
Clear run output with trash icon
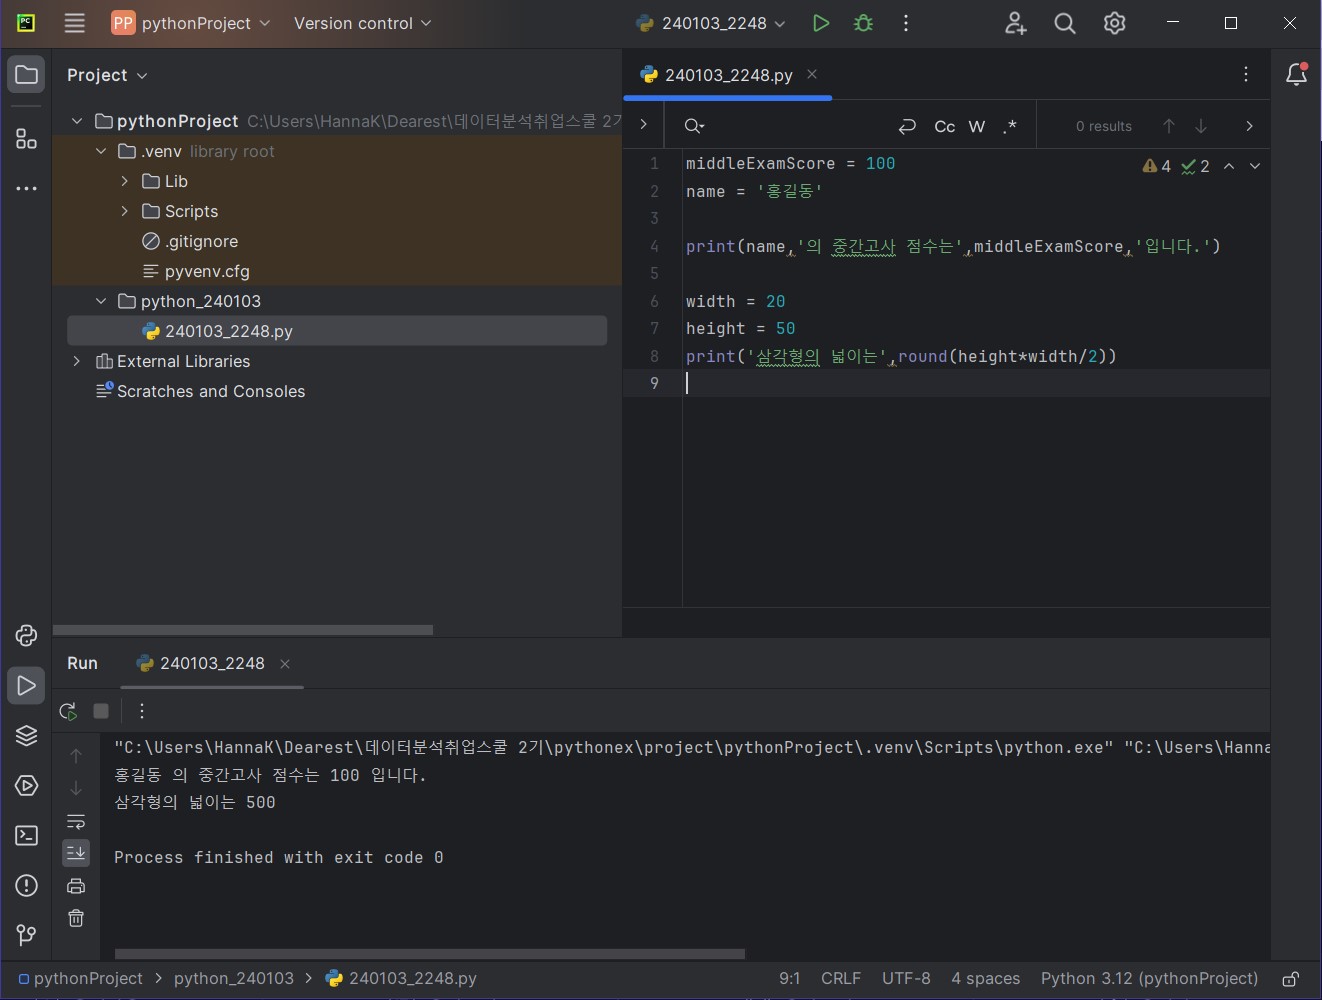tap(76, 918)
